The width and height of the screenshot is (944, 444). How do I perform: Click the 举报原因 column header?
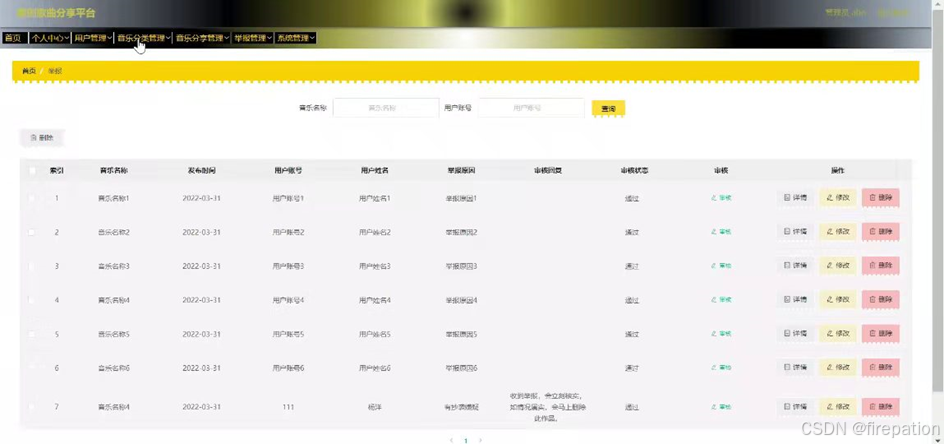click(x=461, y=170)
